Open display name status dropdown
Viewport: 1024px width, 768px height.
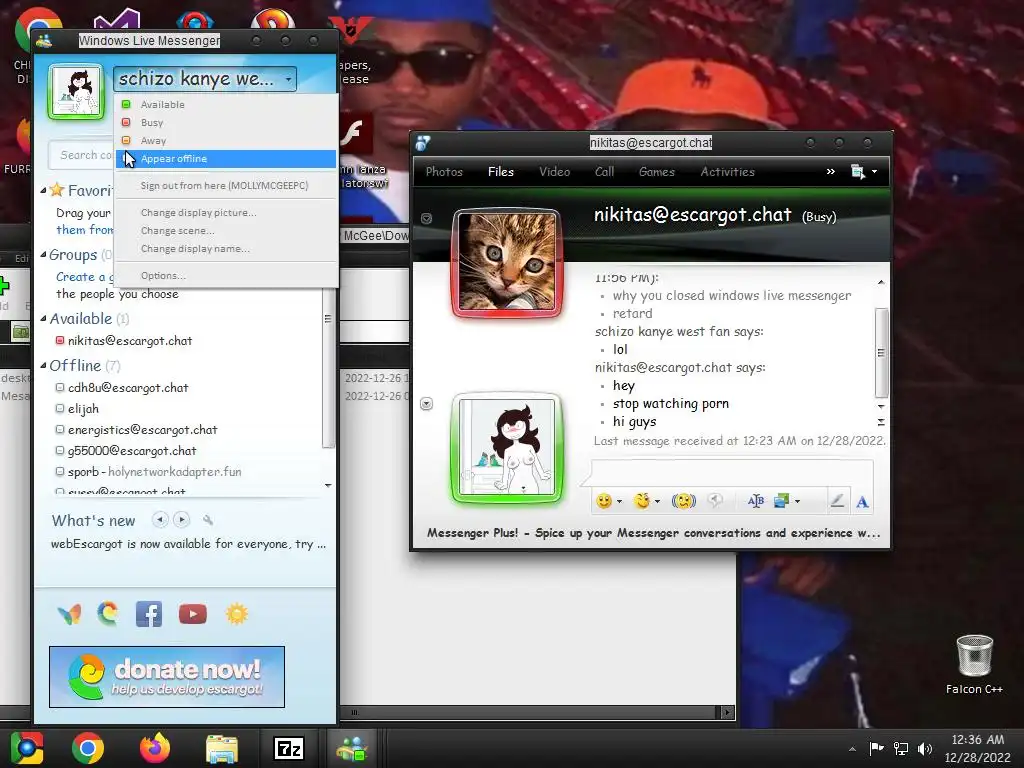[x=205, y=79]
